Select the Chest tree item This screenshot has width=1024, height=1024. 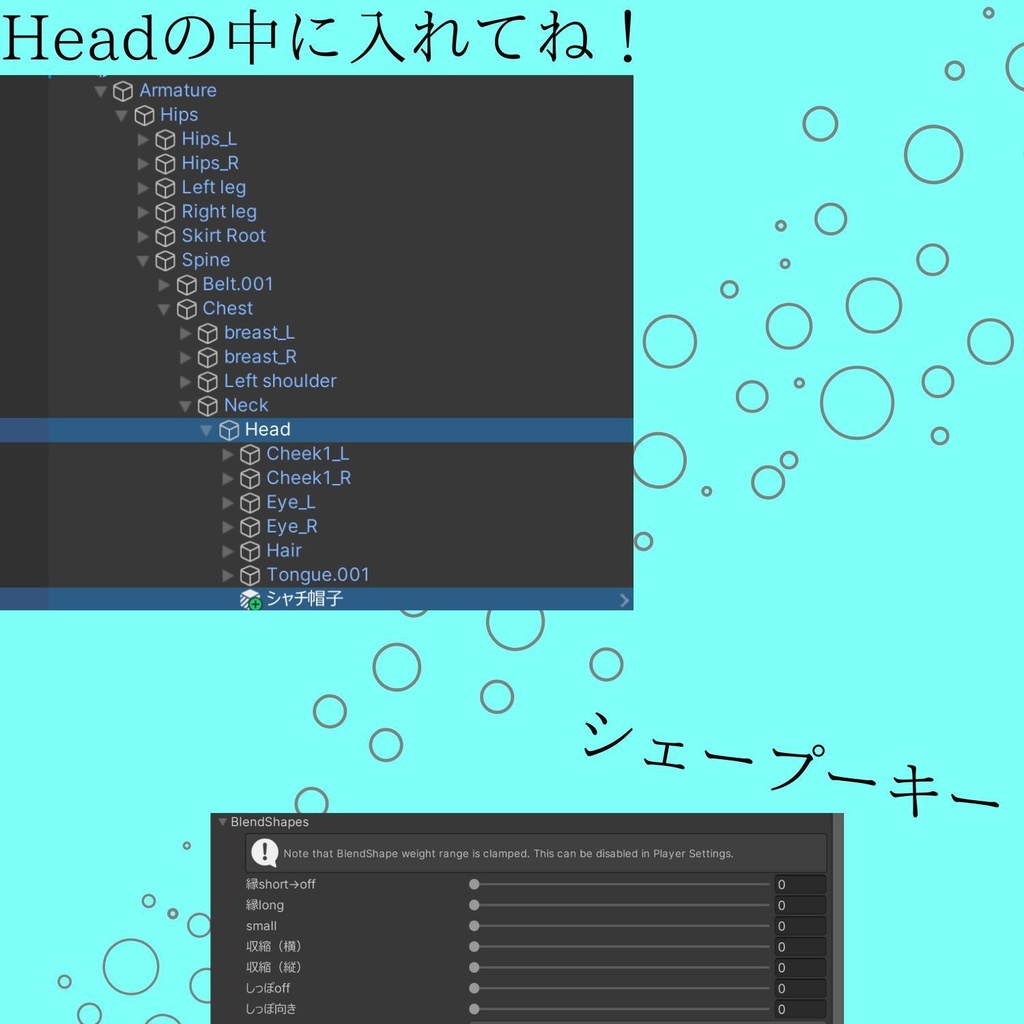[x=226, y=308]
